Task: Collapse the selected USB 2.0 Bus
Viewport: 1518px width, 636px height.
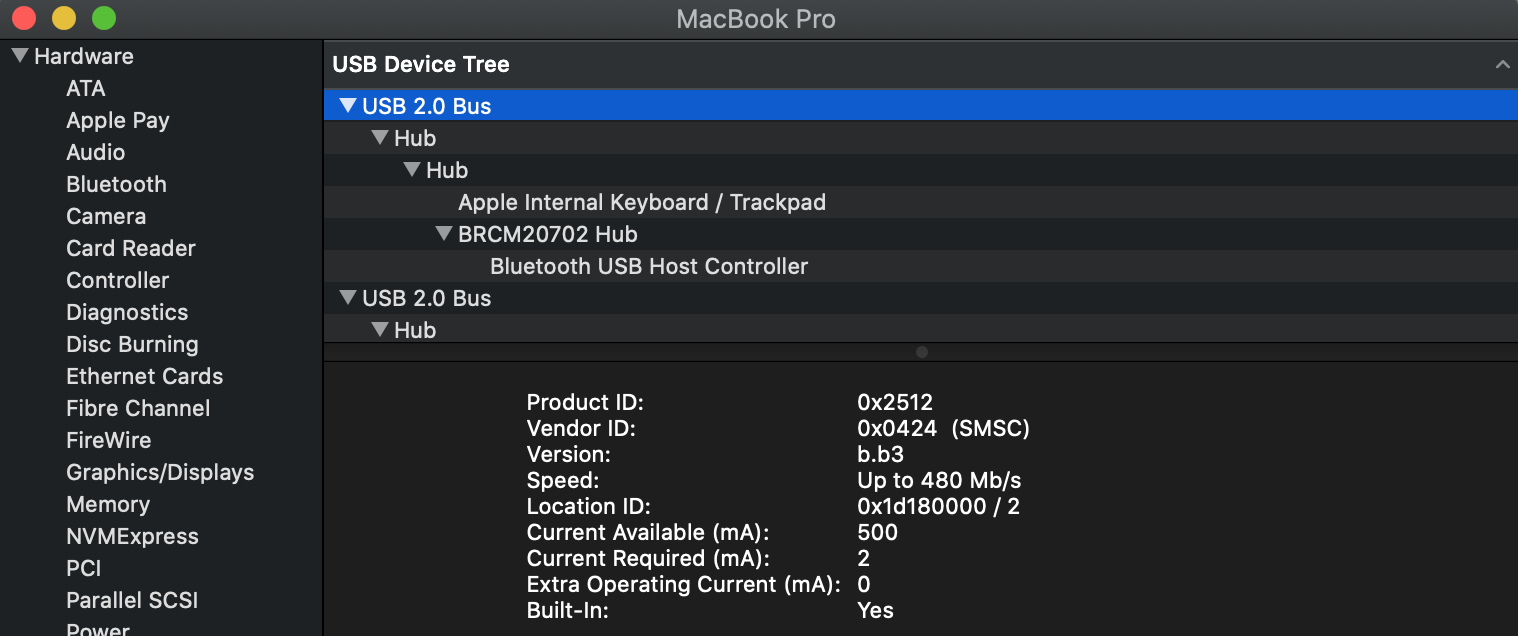Action: pyautogui.click(x=348, y=106)
